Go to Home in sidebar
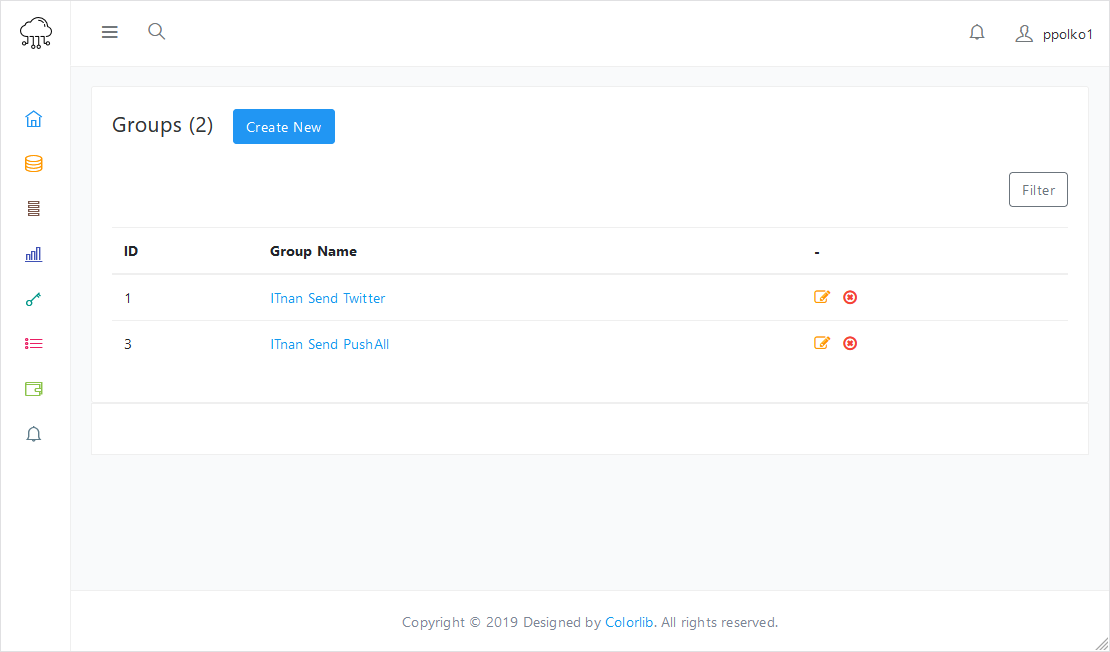 [34, 119]
